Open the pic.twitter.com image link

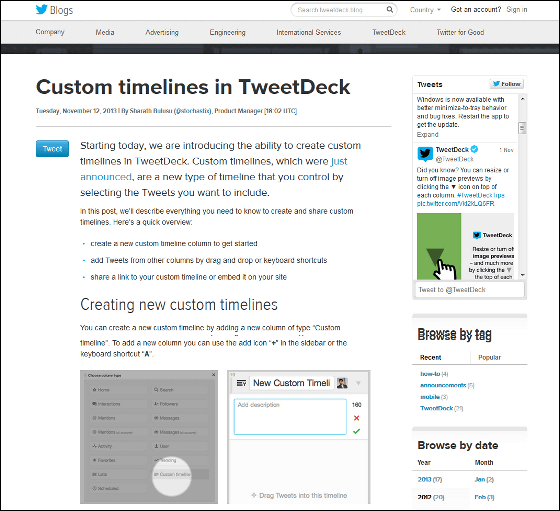pyautogui.click(x=455, y=204)
